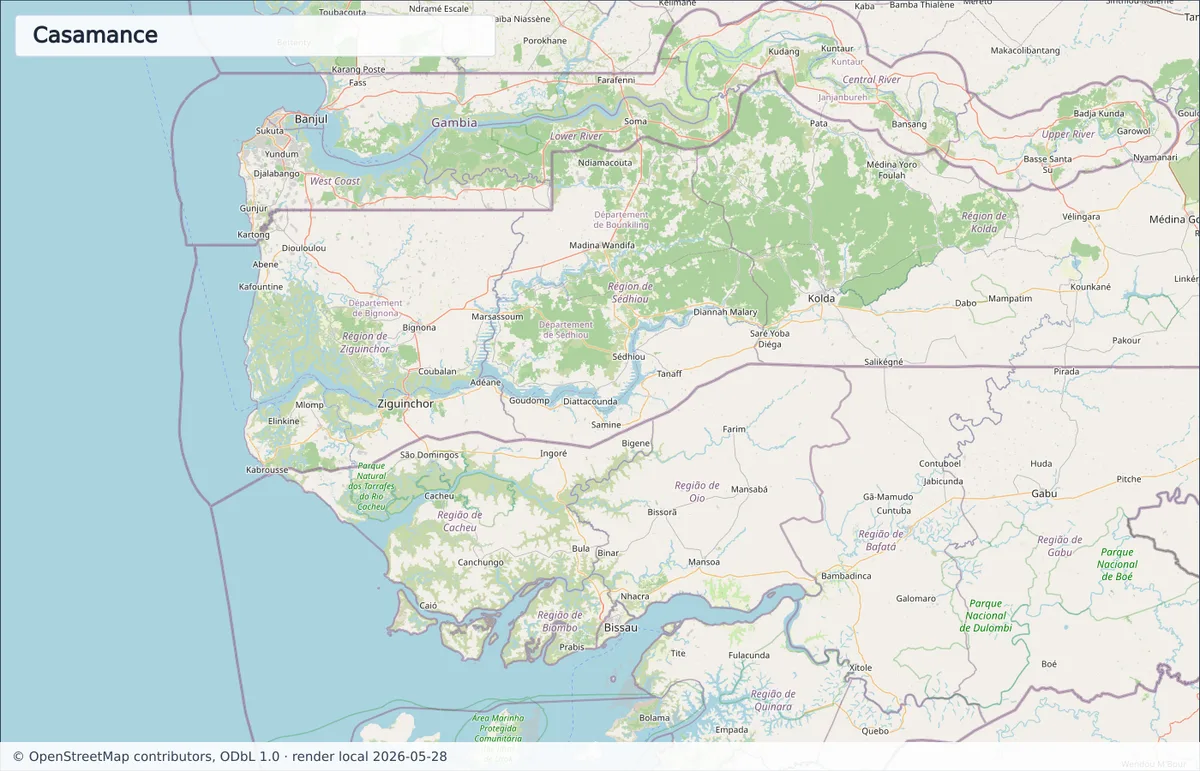Click the Região de Biombo label
Screen dimensions: 1200x771
click(x=560, y=621)
